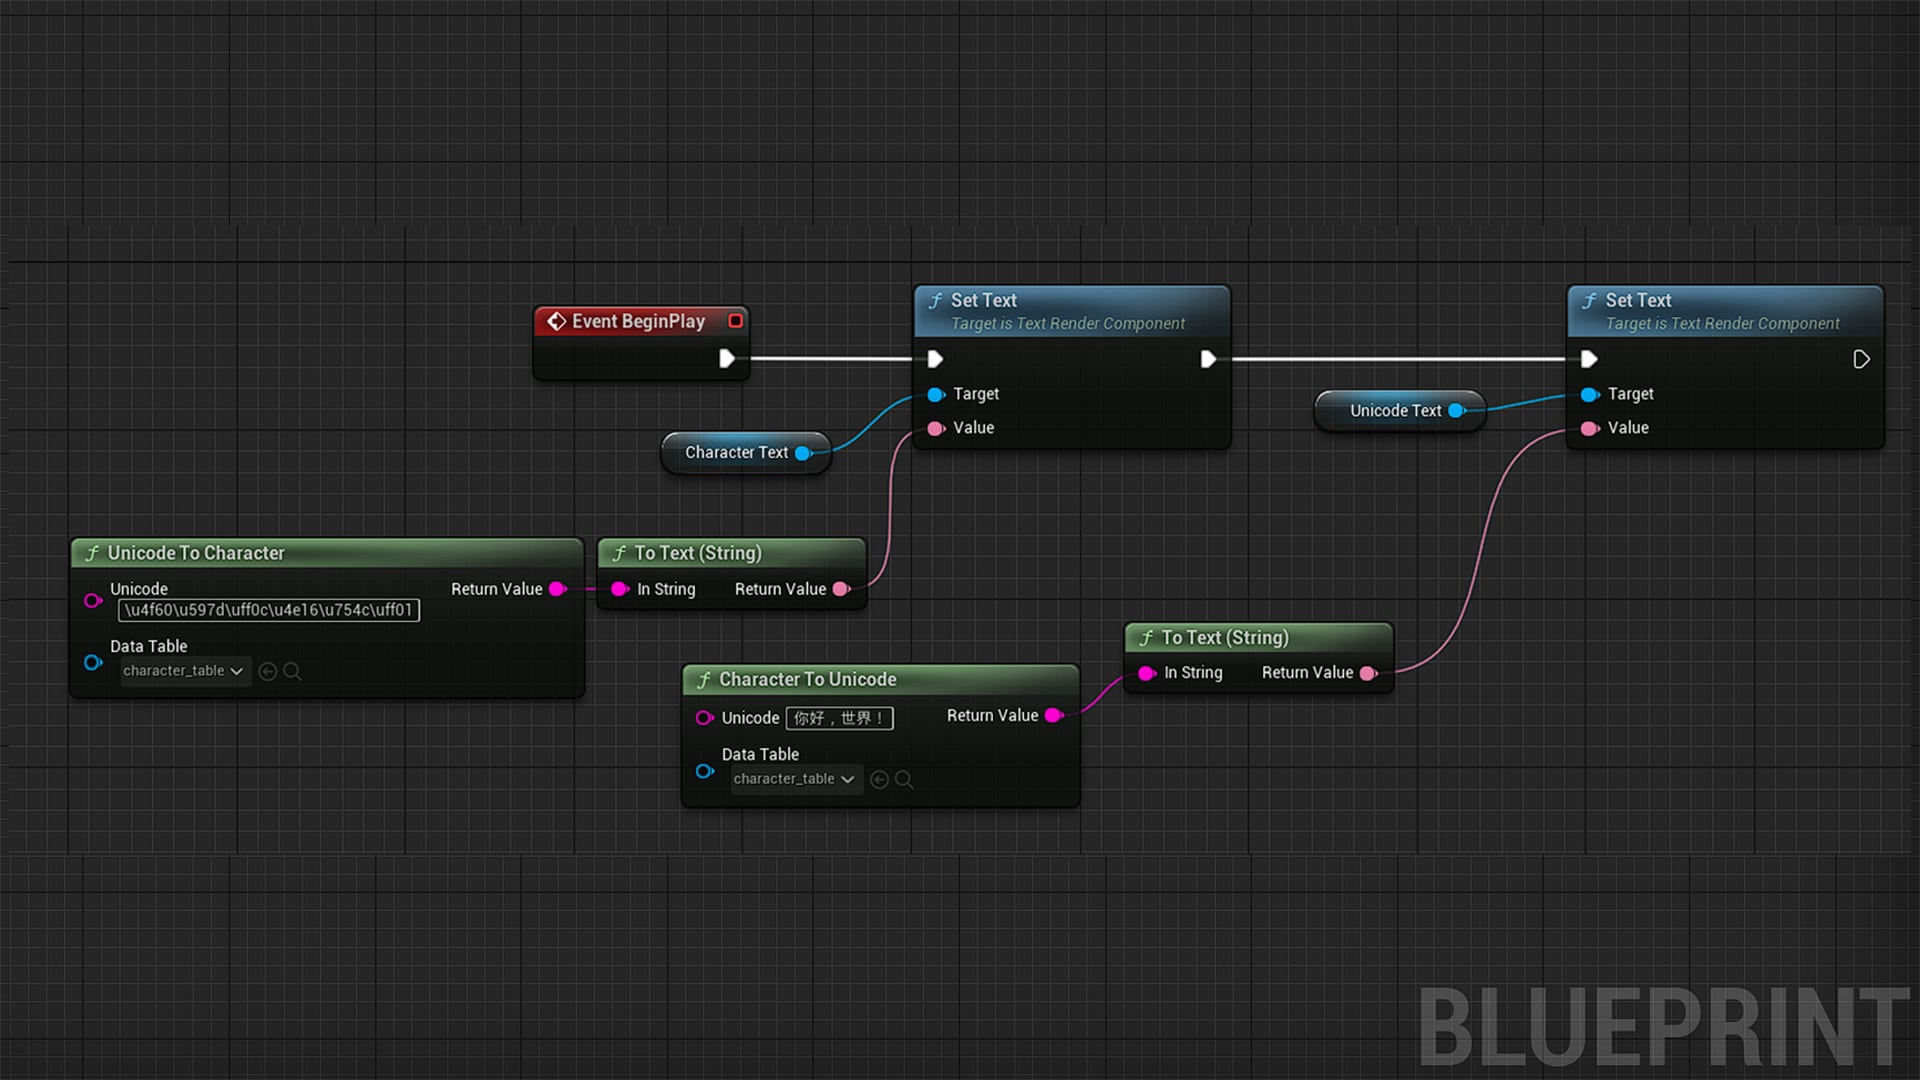Select the Event BeginPlay node title
Screen dimensions: 1920x1080
click(638, 321)
